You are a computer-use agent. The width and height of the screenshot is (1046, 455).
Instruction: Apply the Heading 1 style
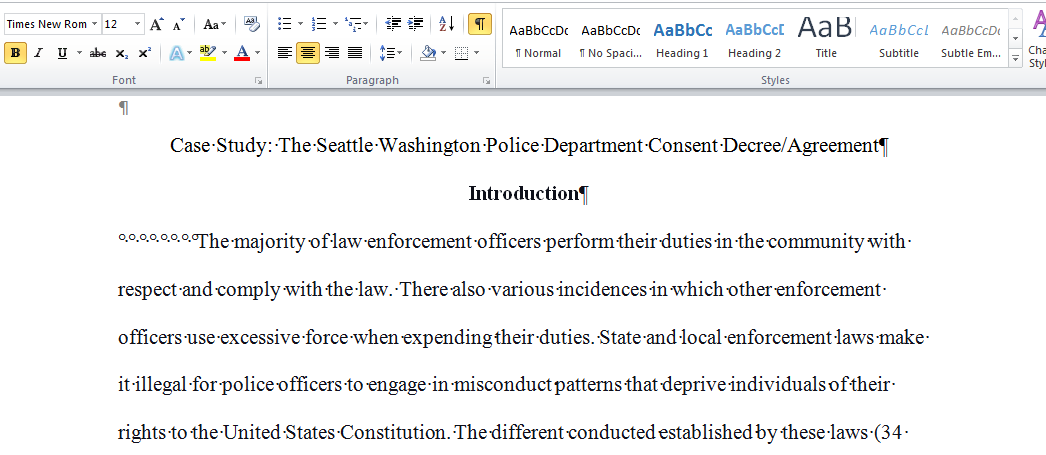(682, 40)
